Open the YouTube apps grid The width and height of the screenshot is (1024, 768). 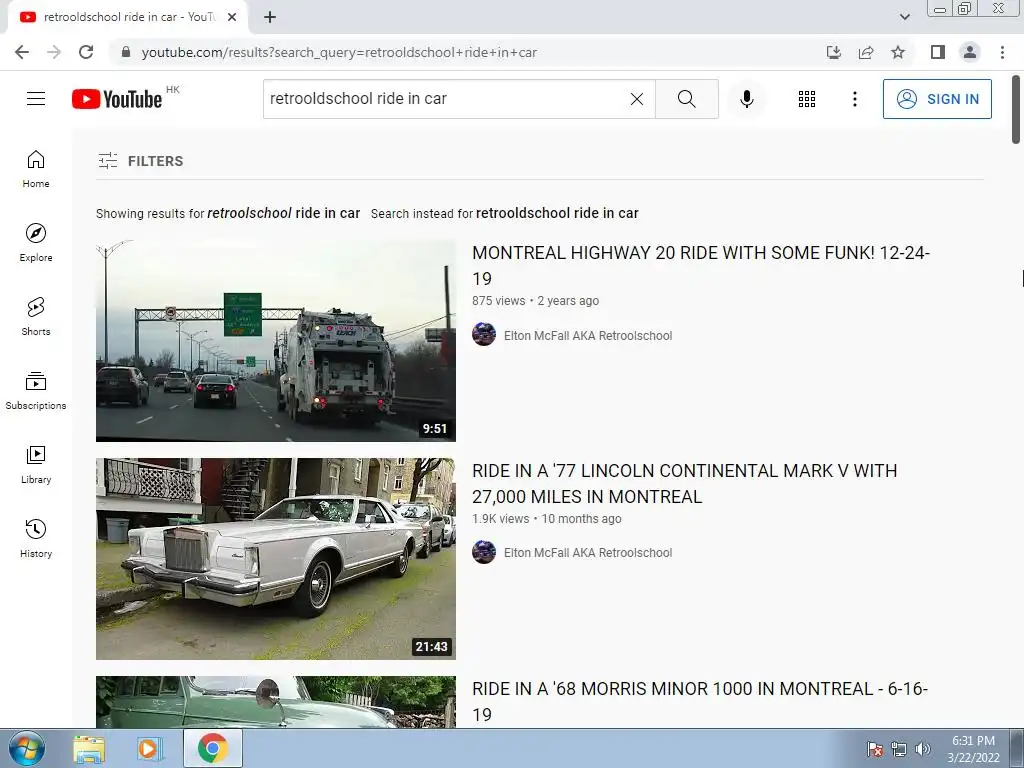[x=807, y=99]
